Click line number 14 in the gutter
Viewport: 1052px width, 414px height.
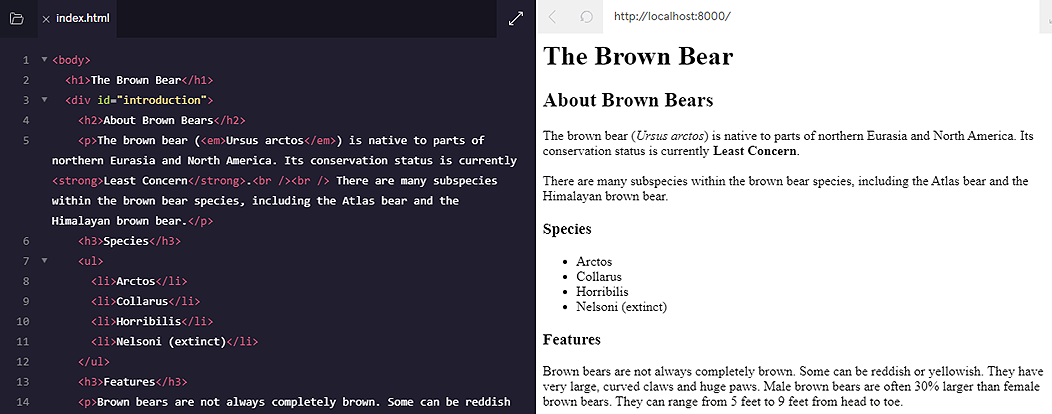pyautogui.click(x=23, y=402)
